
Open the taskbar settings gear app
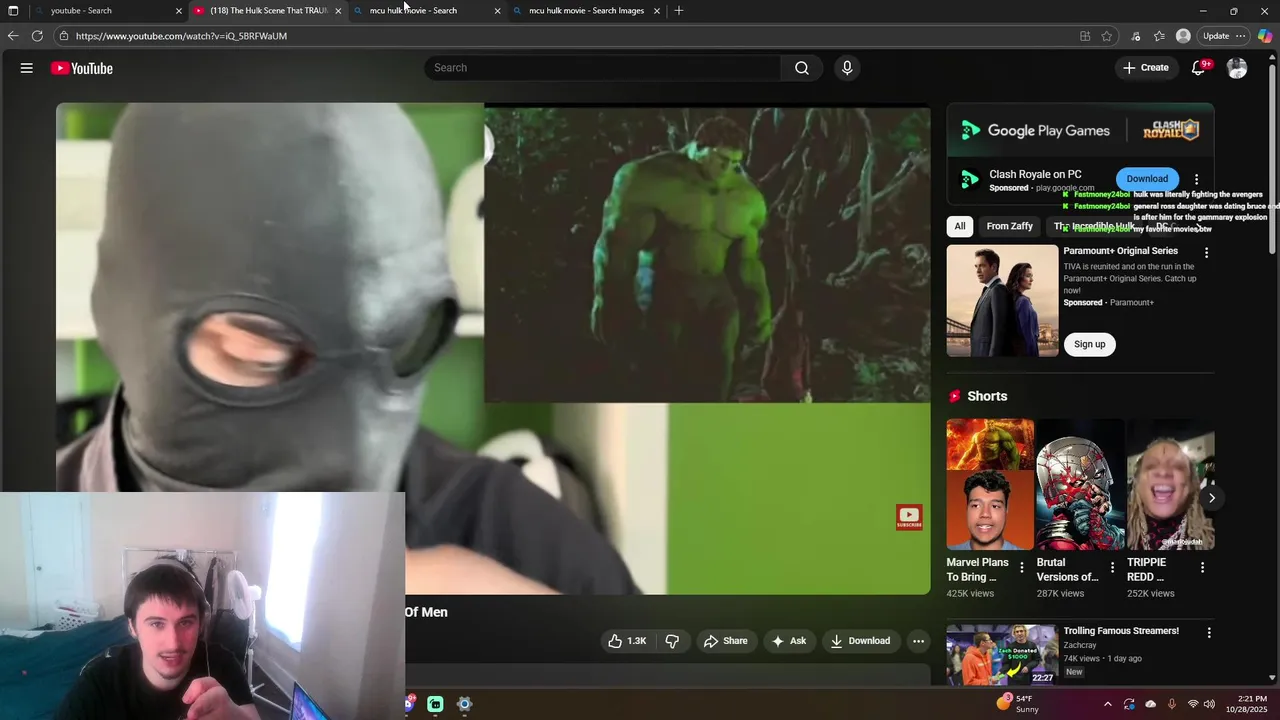tap(464, 704)
